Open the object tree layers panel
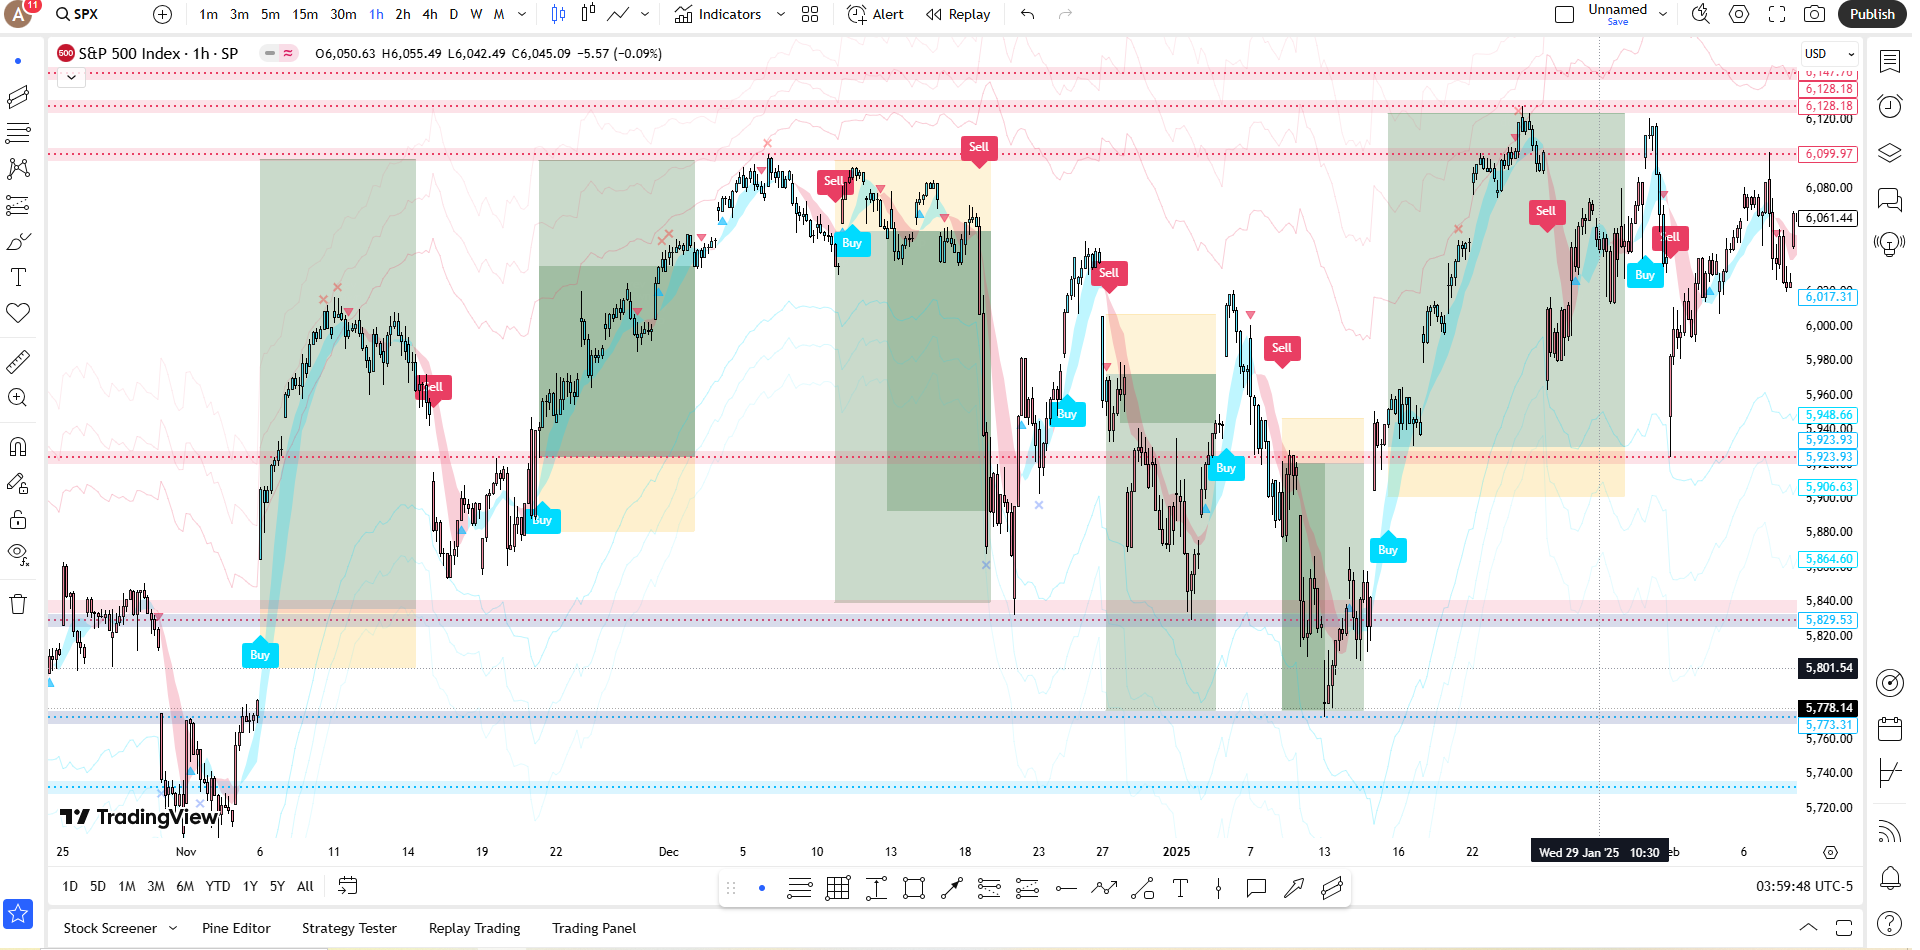The height and width of the screenshot is (950, 1920). click(x=1889, y=153)
